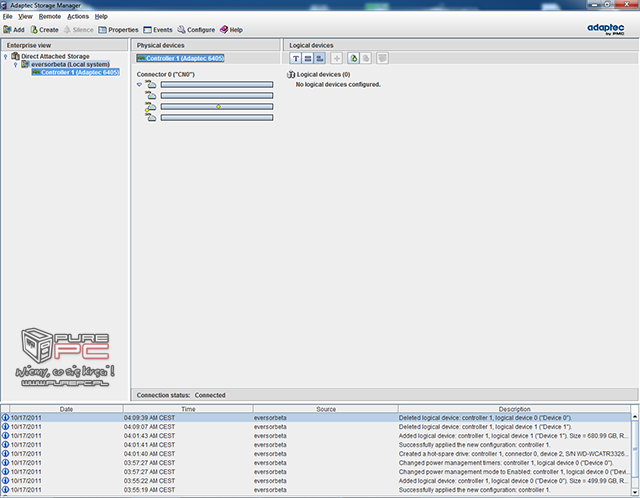Select the hot-spare drive in connector list
Screen dimensions: 640x498
pos(216,107)
